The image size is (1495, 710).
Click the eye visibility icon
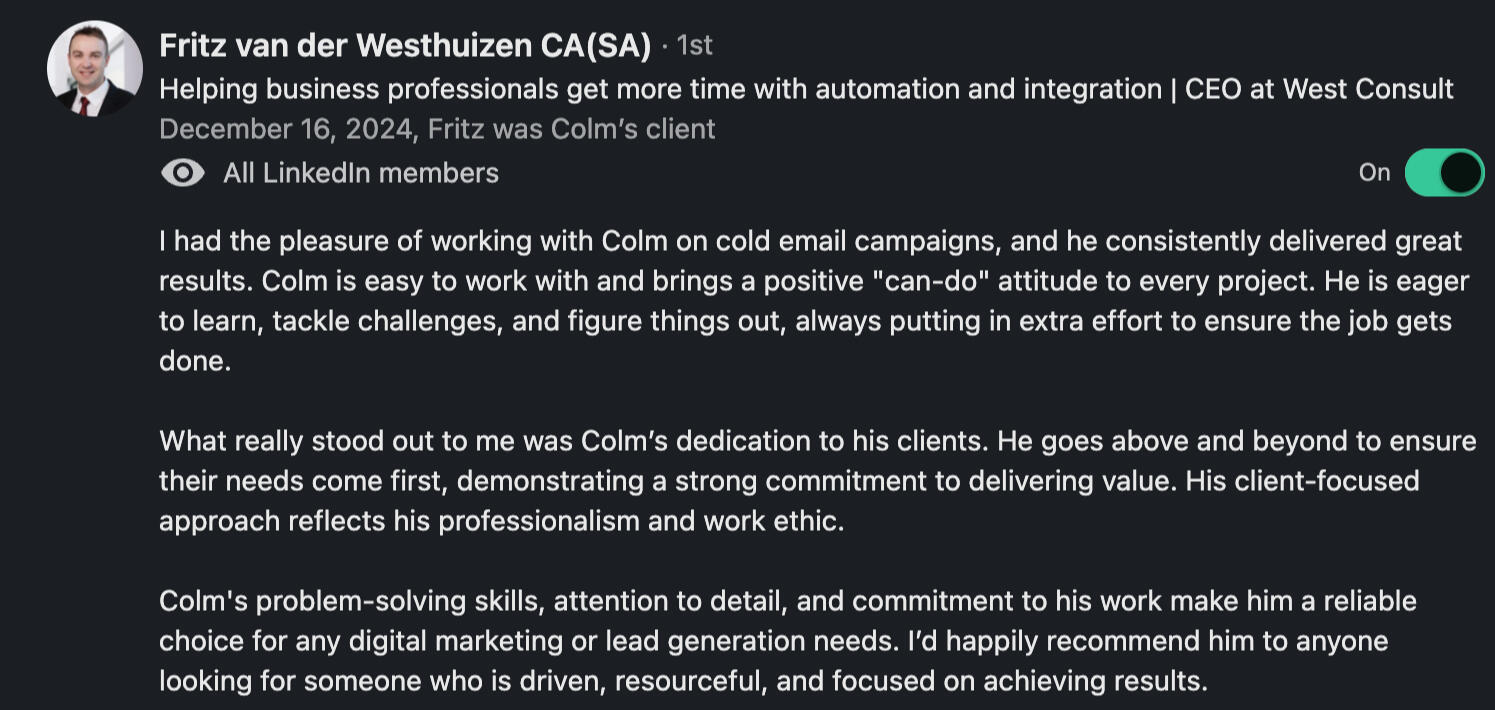point(182,173)
